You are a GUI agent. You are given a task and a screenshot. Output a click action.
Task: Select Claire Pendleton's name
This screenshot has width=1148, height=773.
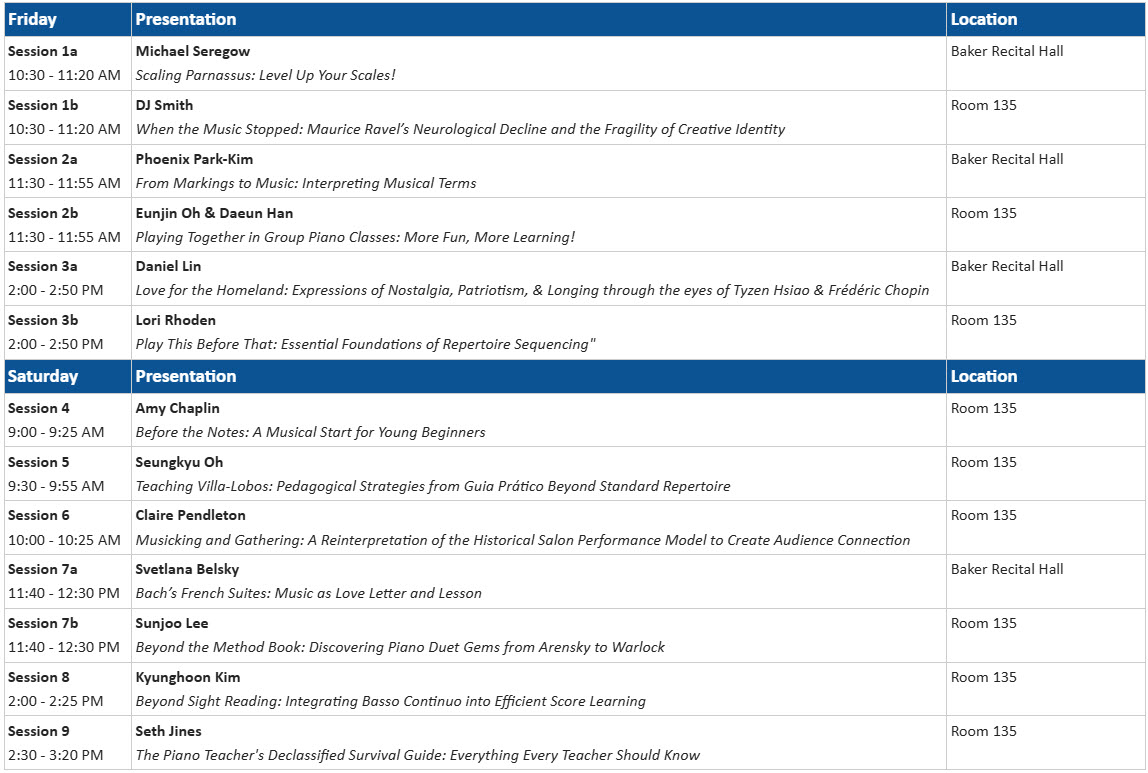pyautogui.click(x=190, y=515)
